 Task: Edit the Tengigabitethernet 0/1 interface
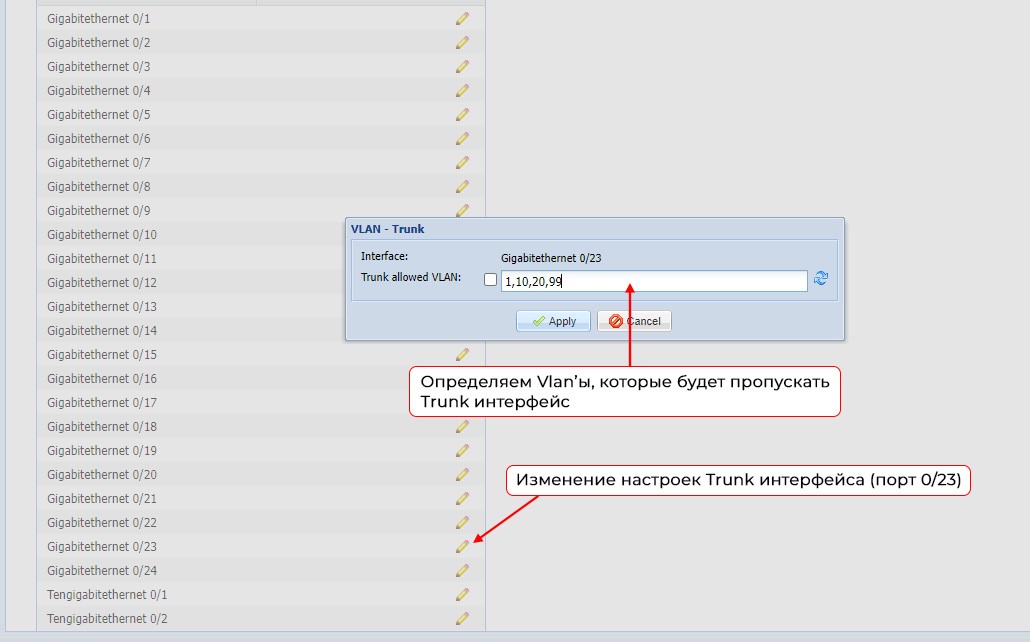pos(461,594)
